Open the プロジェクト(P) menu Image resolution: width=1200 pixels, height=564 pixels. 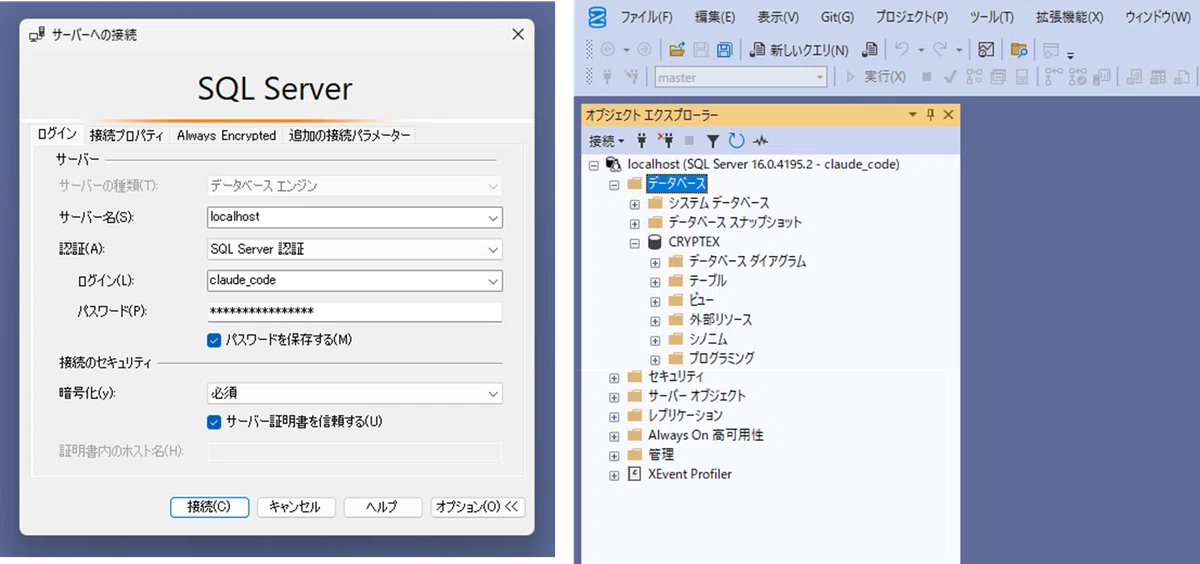[912, 18]
